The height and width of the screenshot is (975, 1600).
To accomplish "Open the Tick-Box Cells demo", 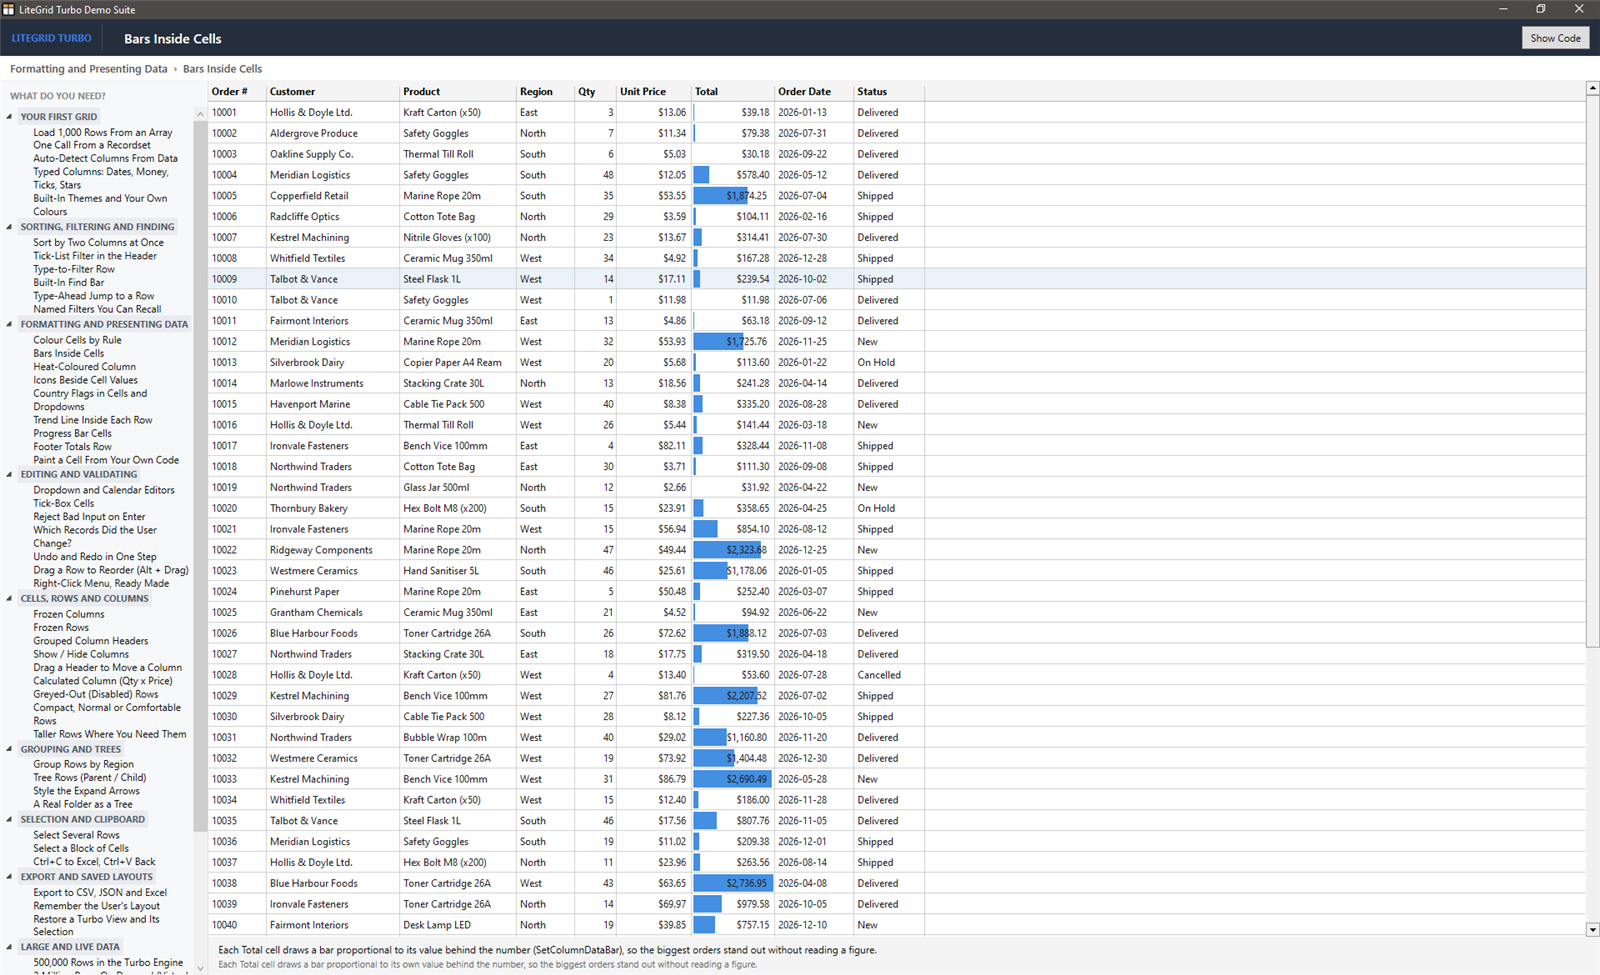I will pos(63,504).
